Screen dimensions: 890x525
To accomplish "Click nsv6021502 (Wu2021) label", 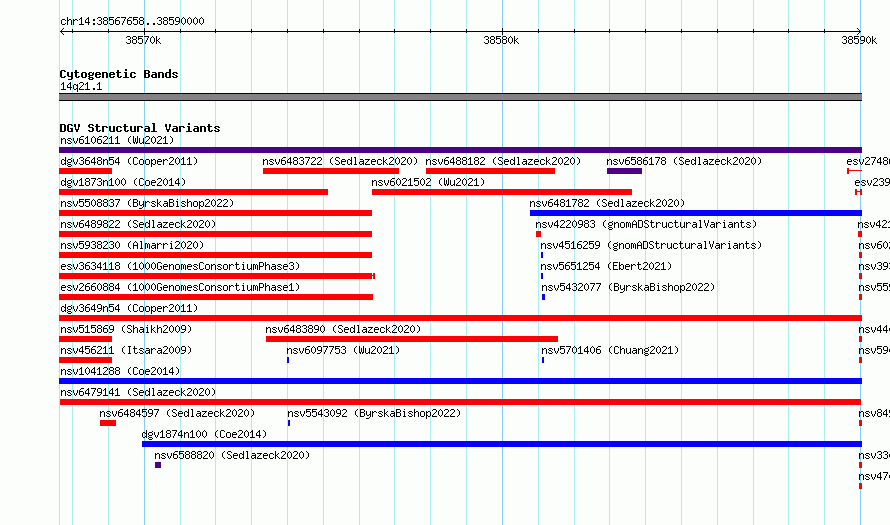I will (x=428, y=182).
